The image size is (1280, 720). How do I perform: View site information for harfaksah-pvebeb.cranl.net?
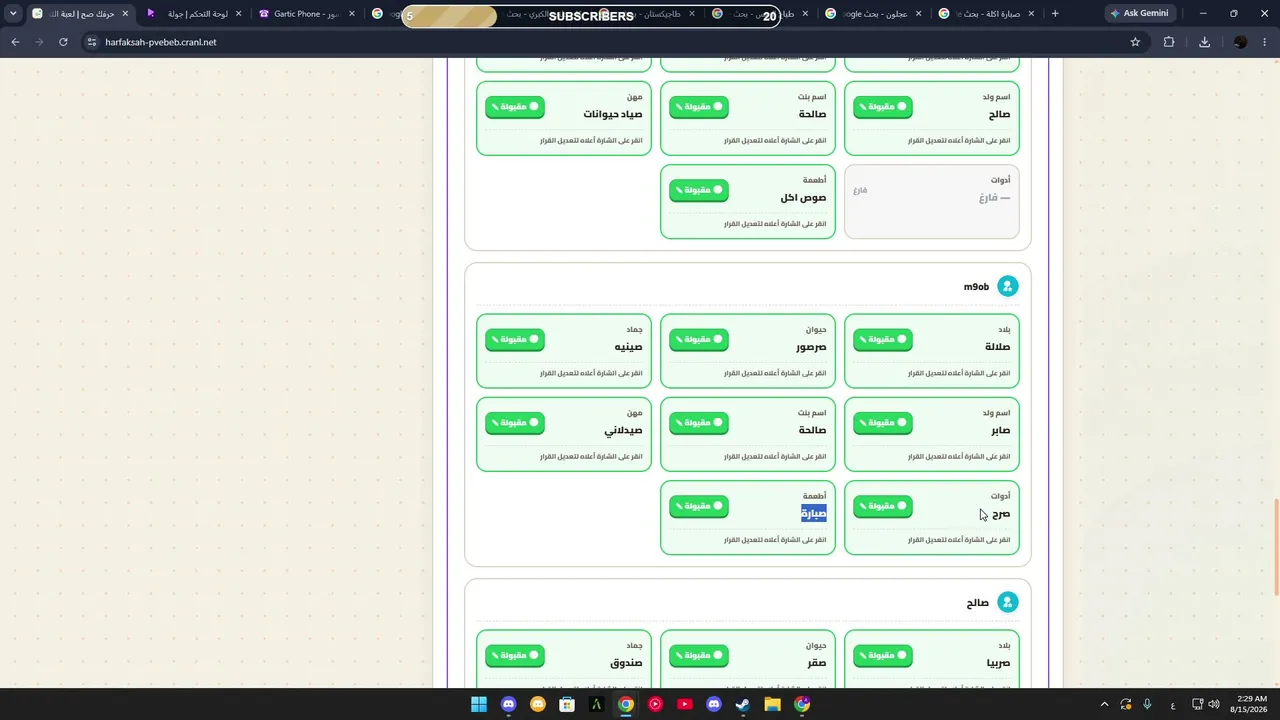(x=91, y=42)
